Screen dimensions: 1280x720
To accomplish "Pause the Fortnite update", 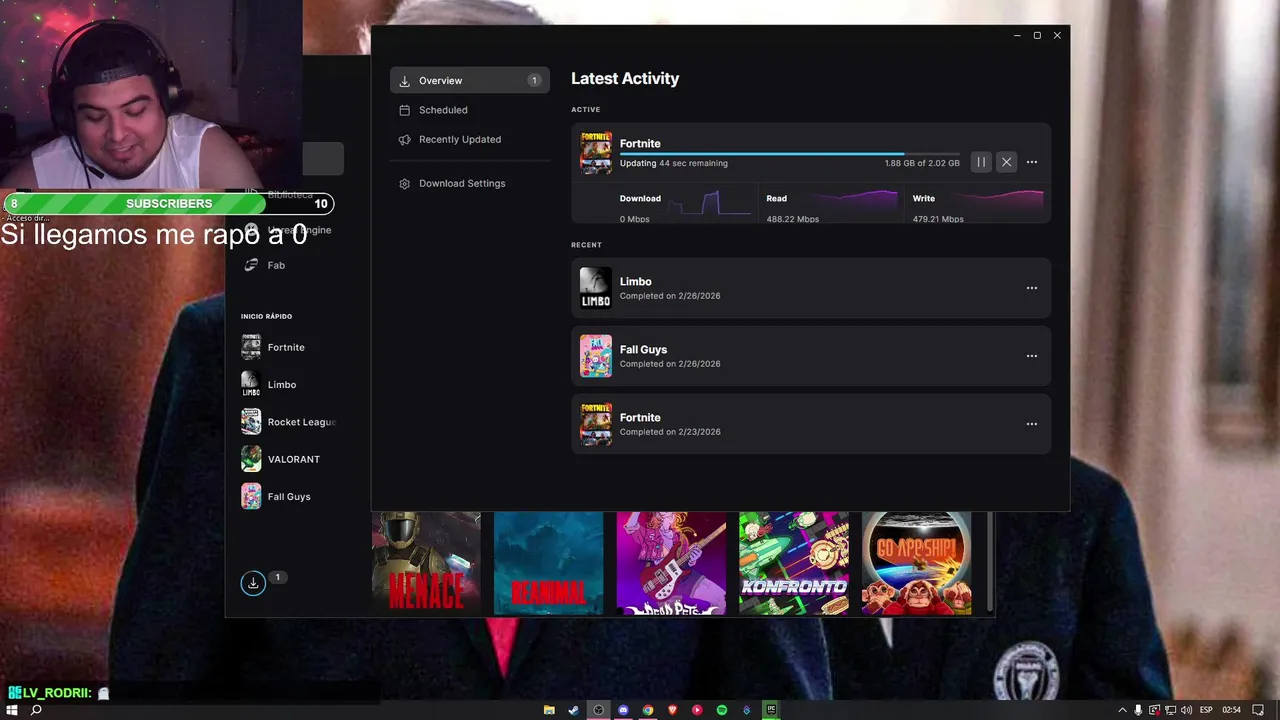I will 981,162.
